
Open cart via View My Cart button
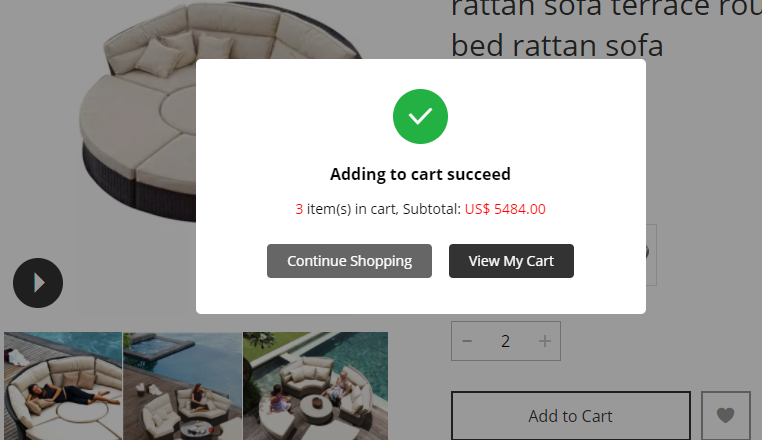click(511, 261)
